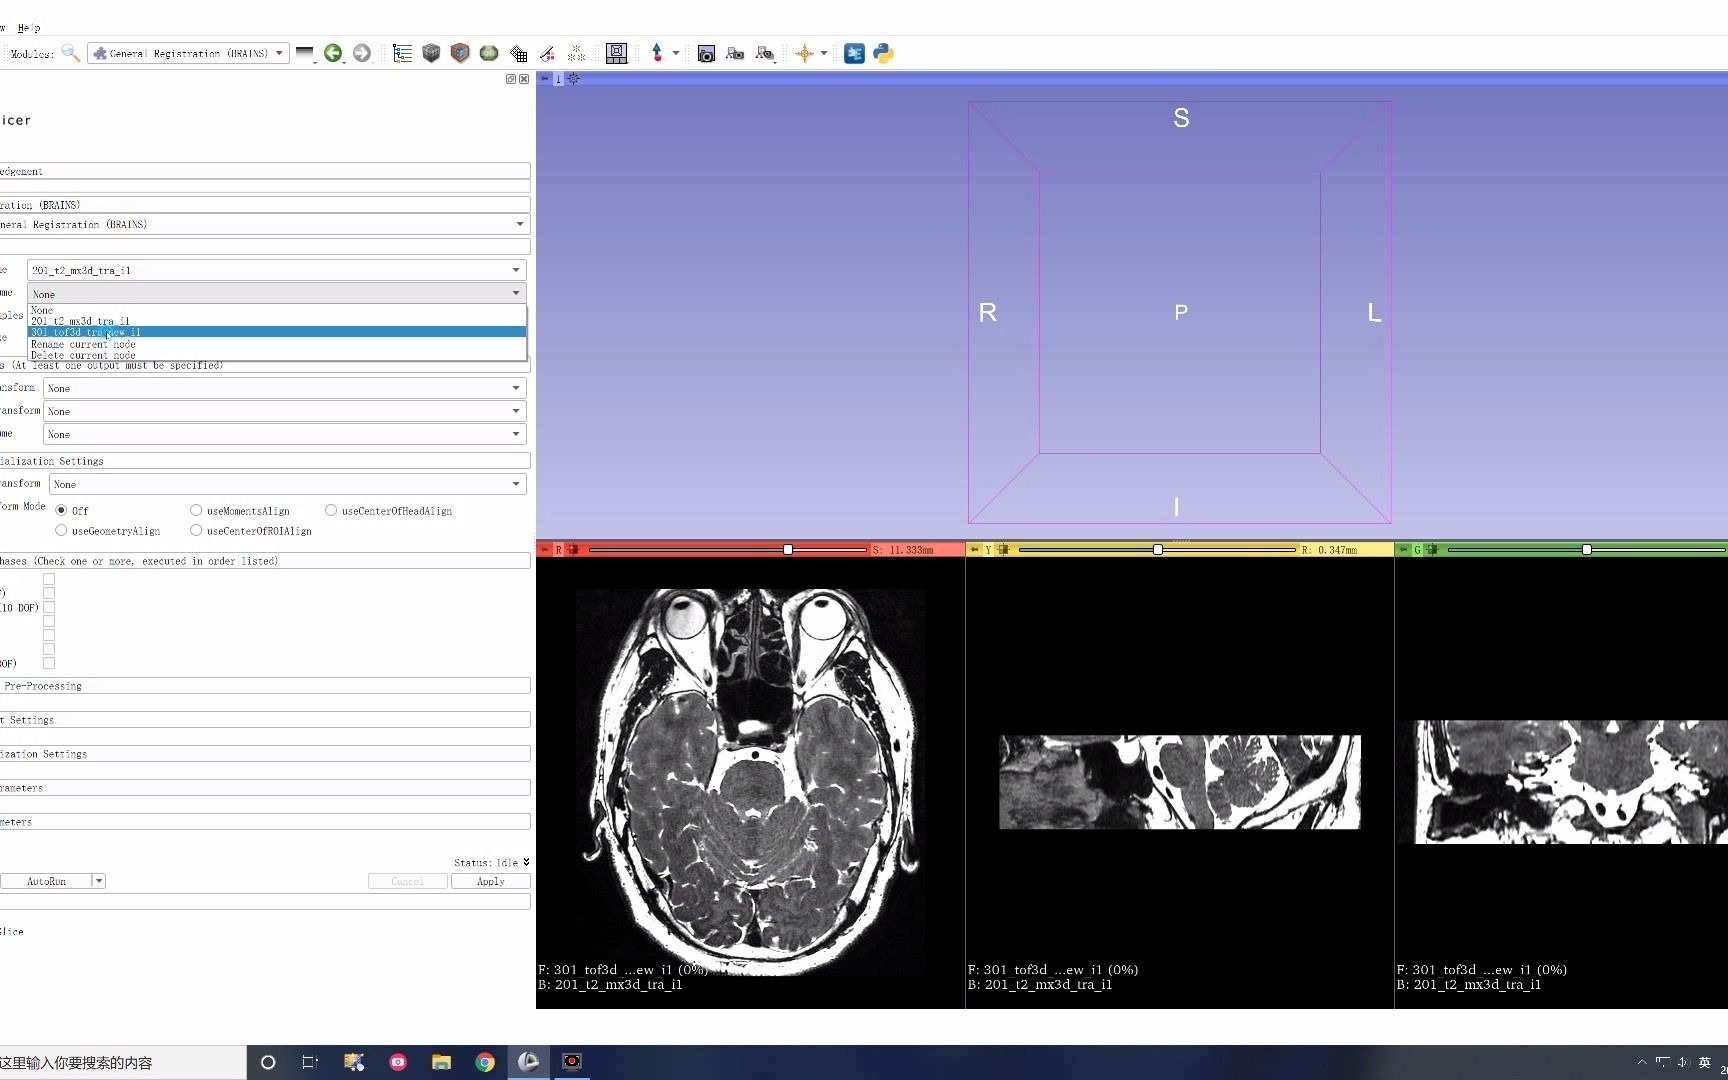Capture a screenshot with camera icon
The height and width of the screenshot is (1080, 1728).
click(706, 53)
